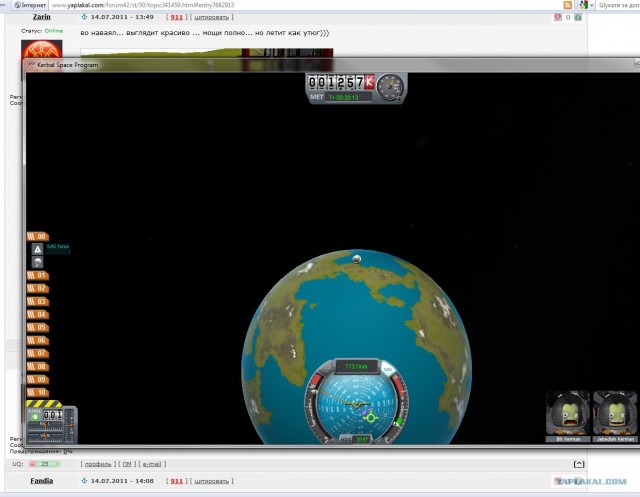Click the vertical throttle slider near stage counter
This screenshot has width=640, height=497.
click(x=70, y=425)
